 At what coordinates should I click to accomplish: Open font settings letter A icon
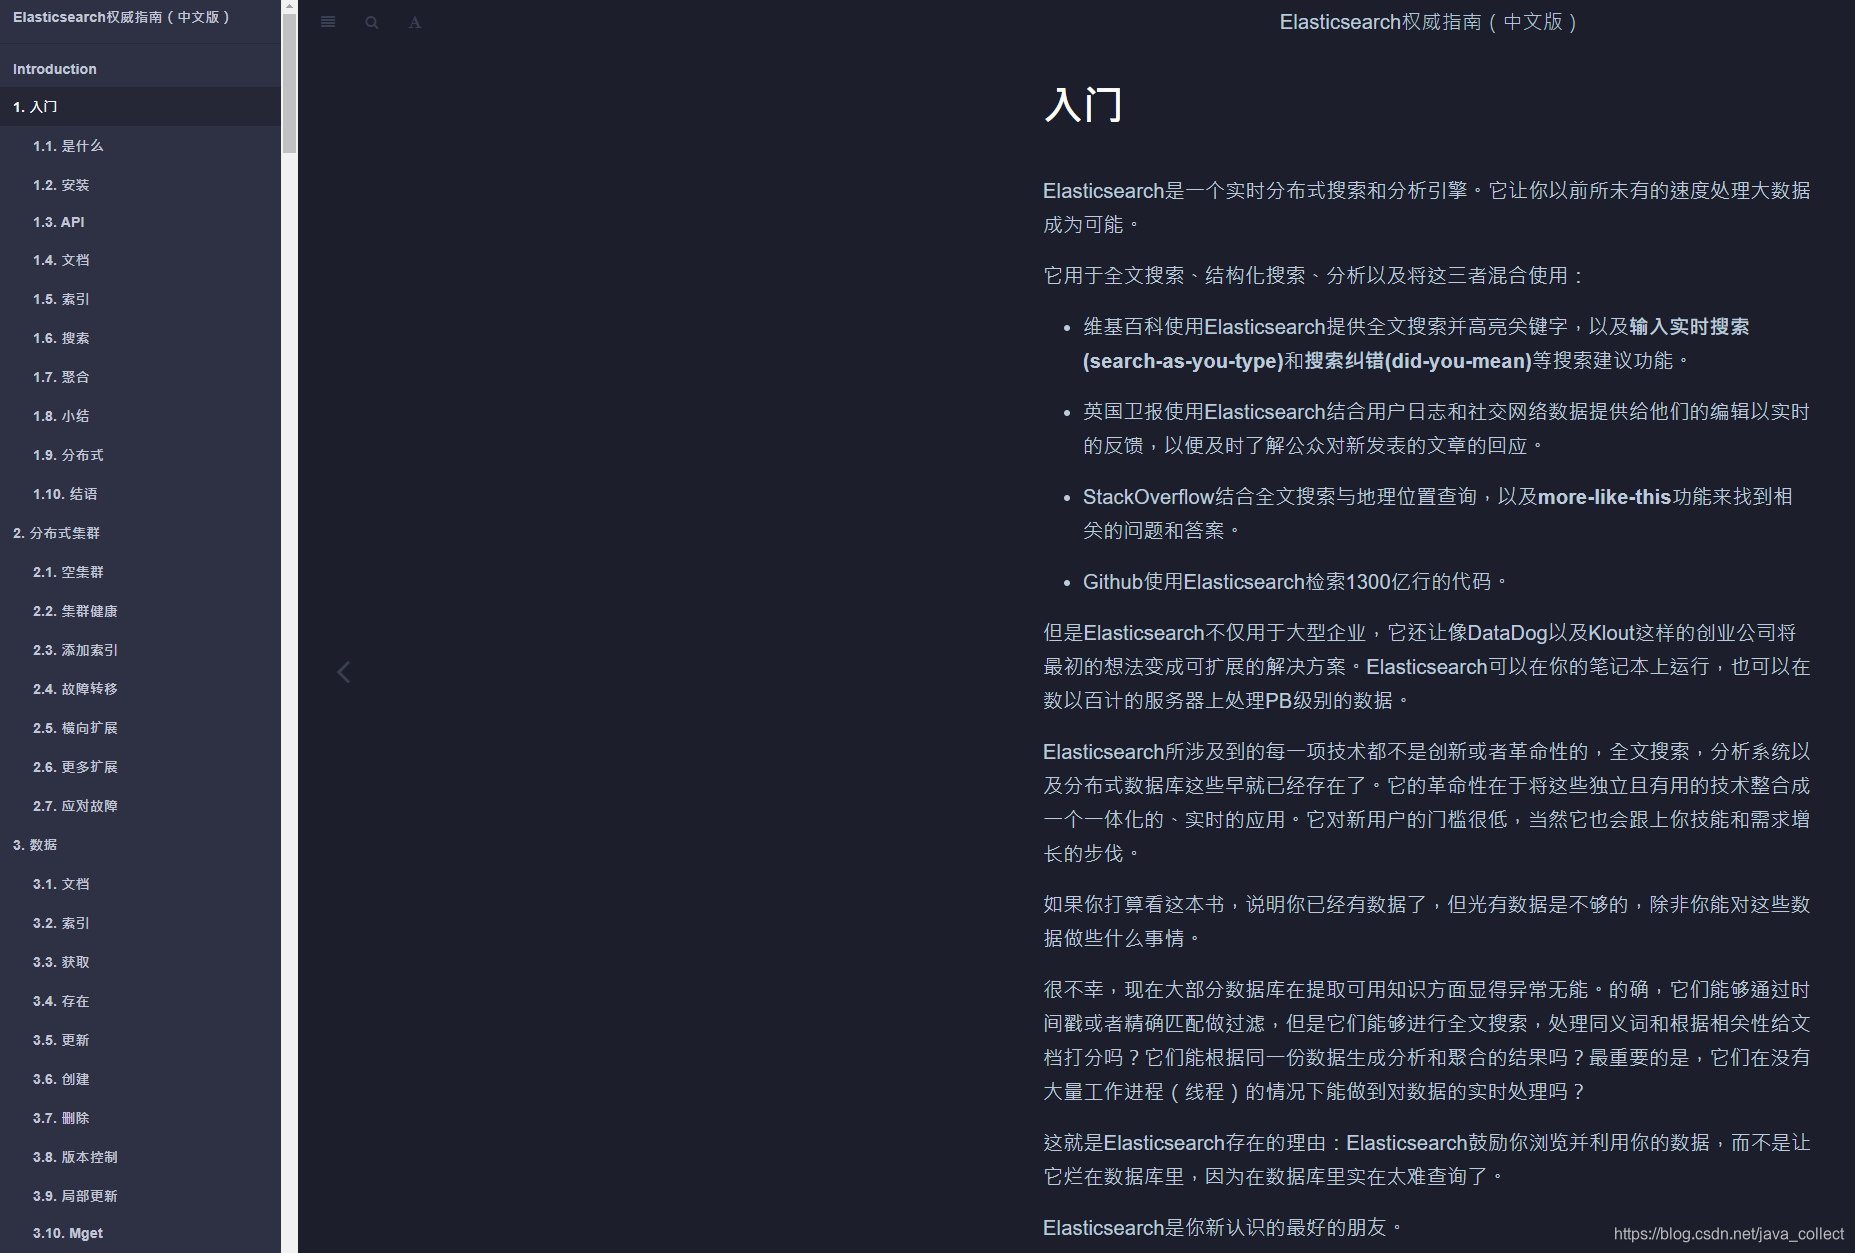pos(414,22)
